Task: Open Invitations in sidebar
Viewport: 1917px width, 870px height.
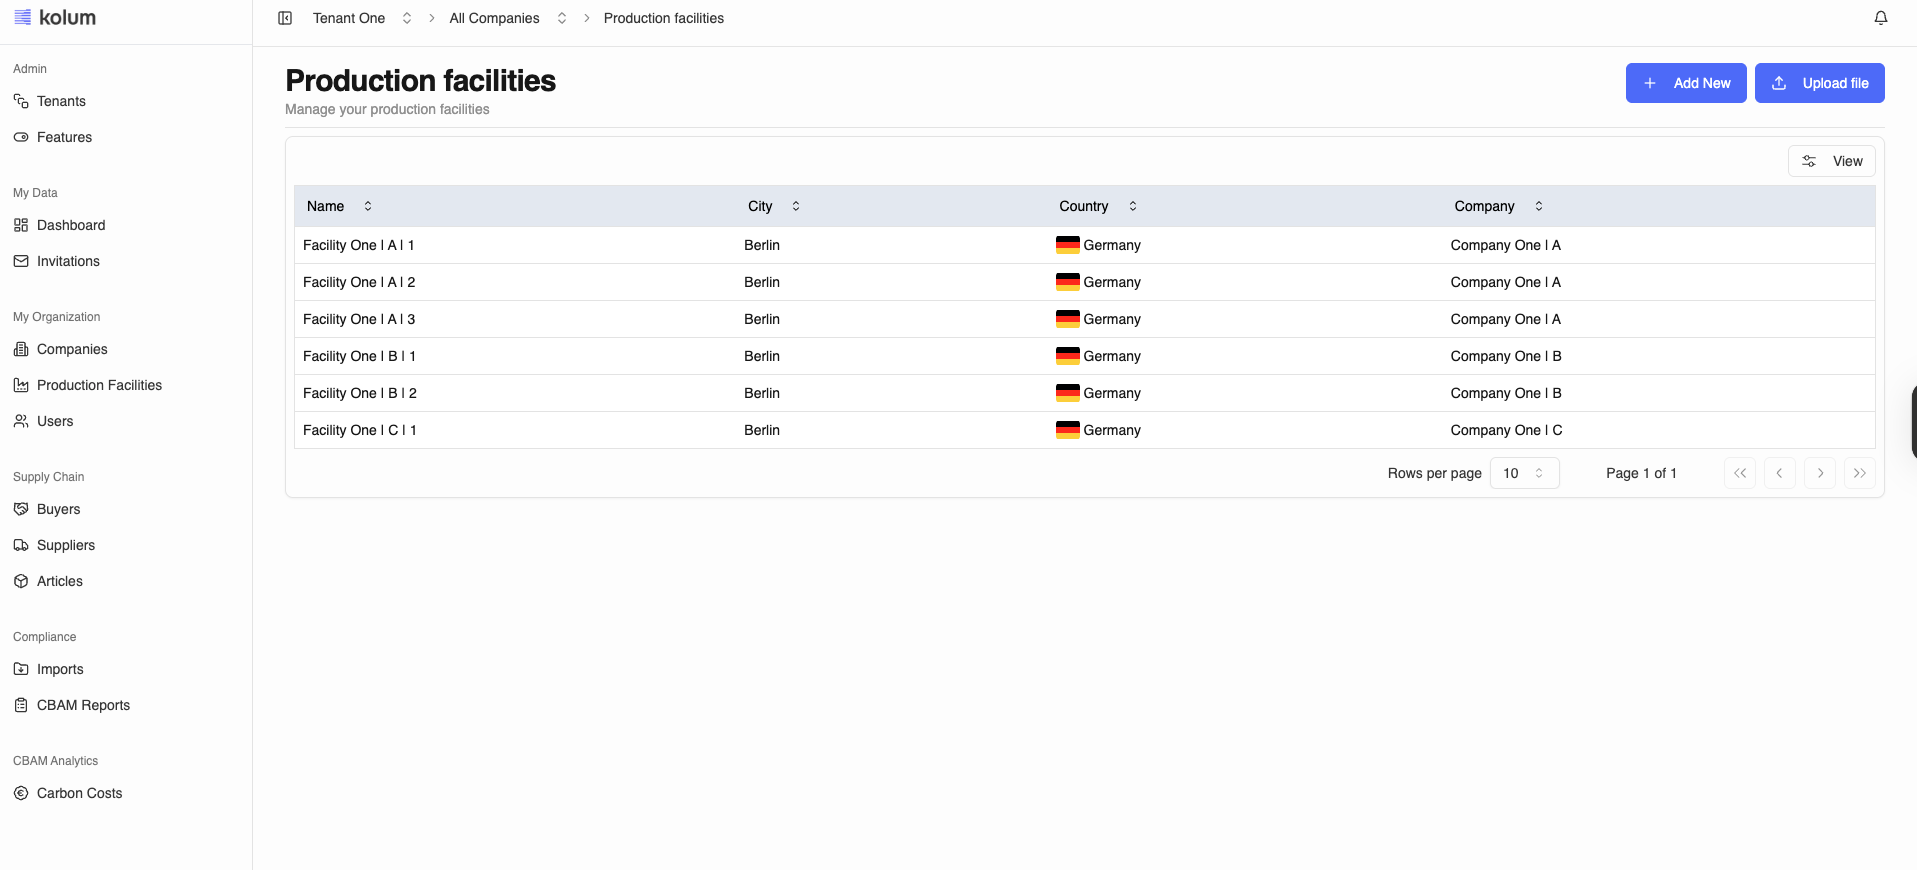Action: (x=68, y=261)
